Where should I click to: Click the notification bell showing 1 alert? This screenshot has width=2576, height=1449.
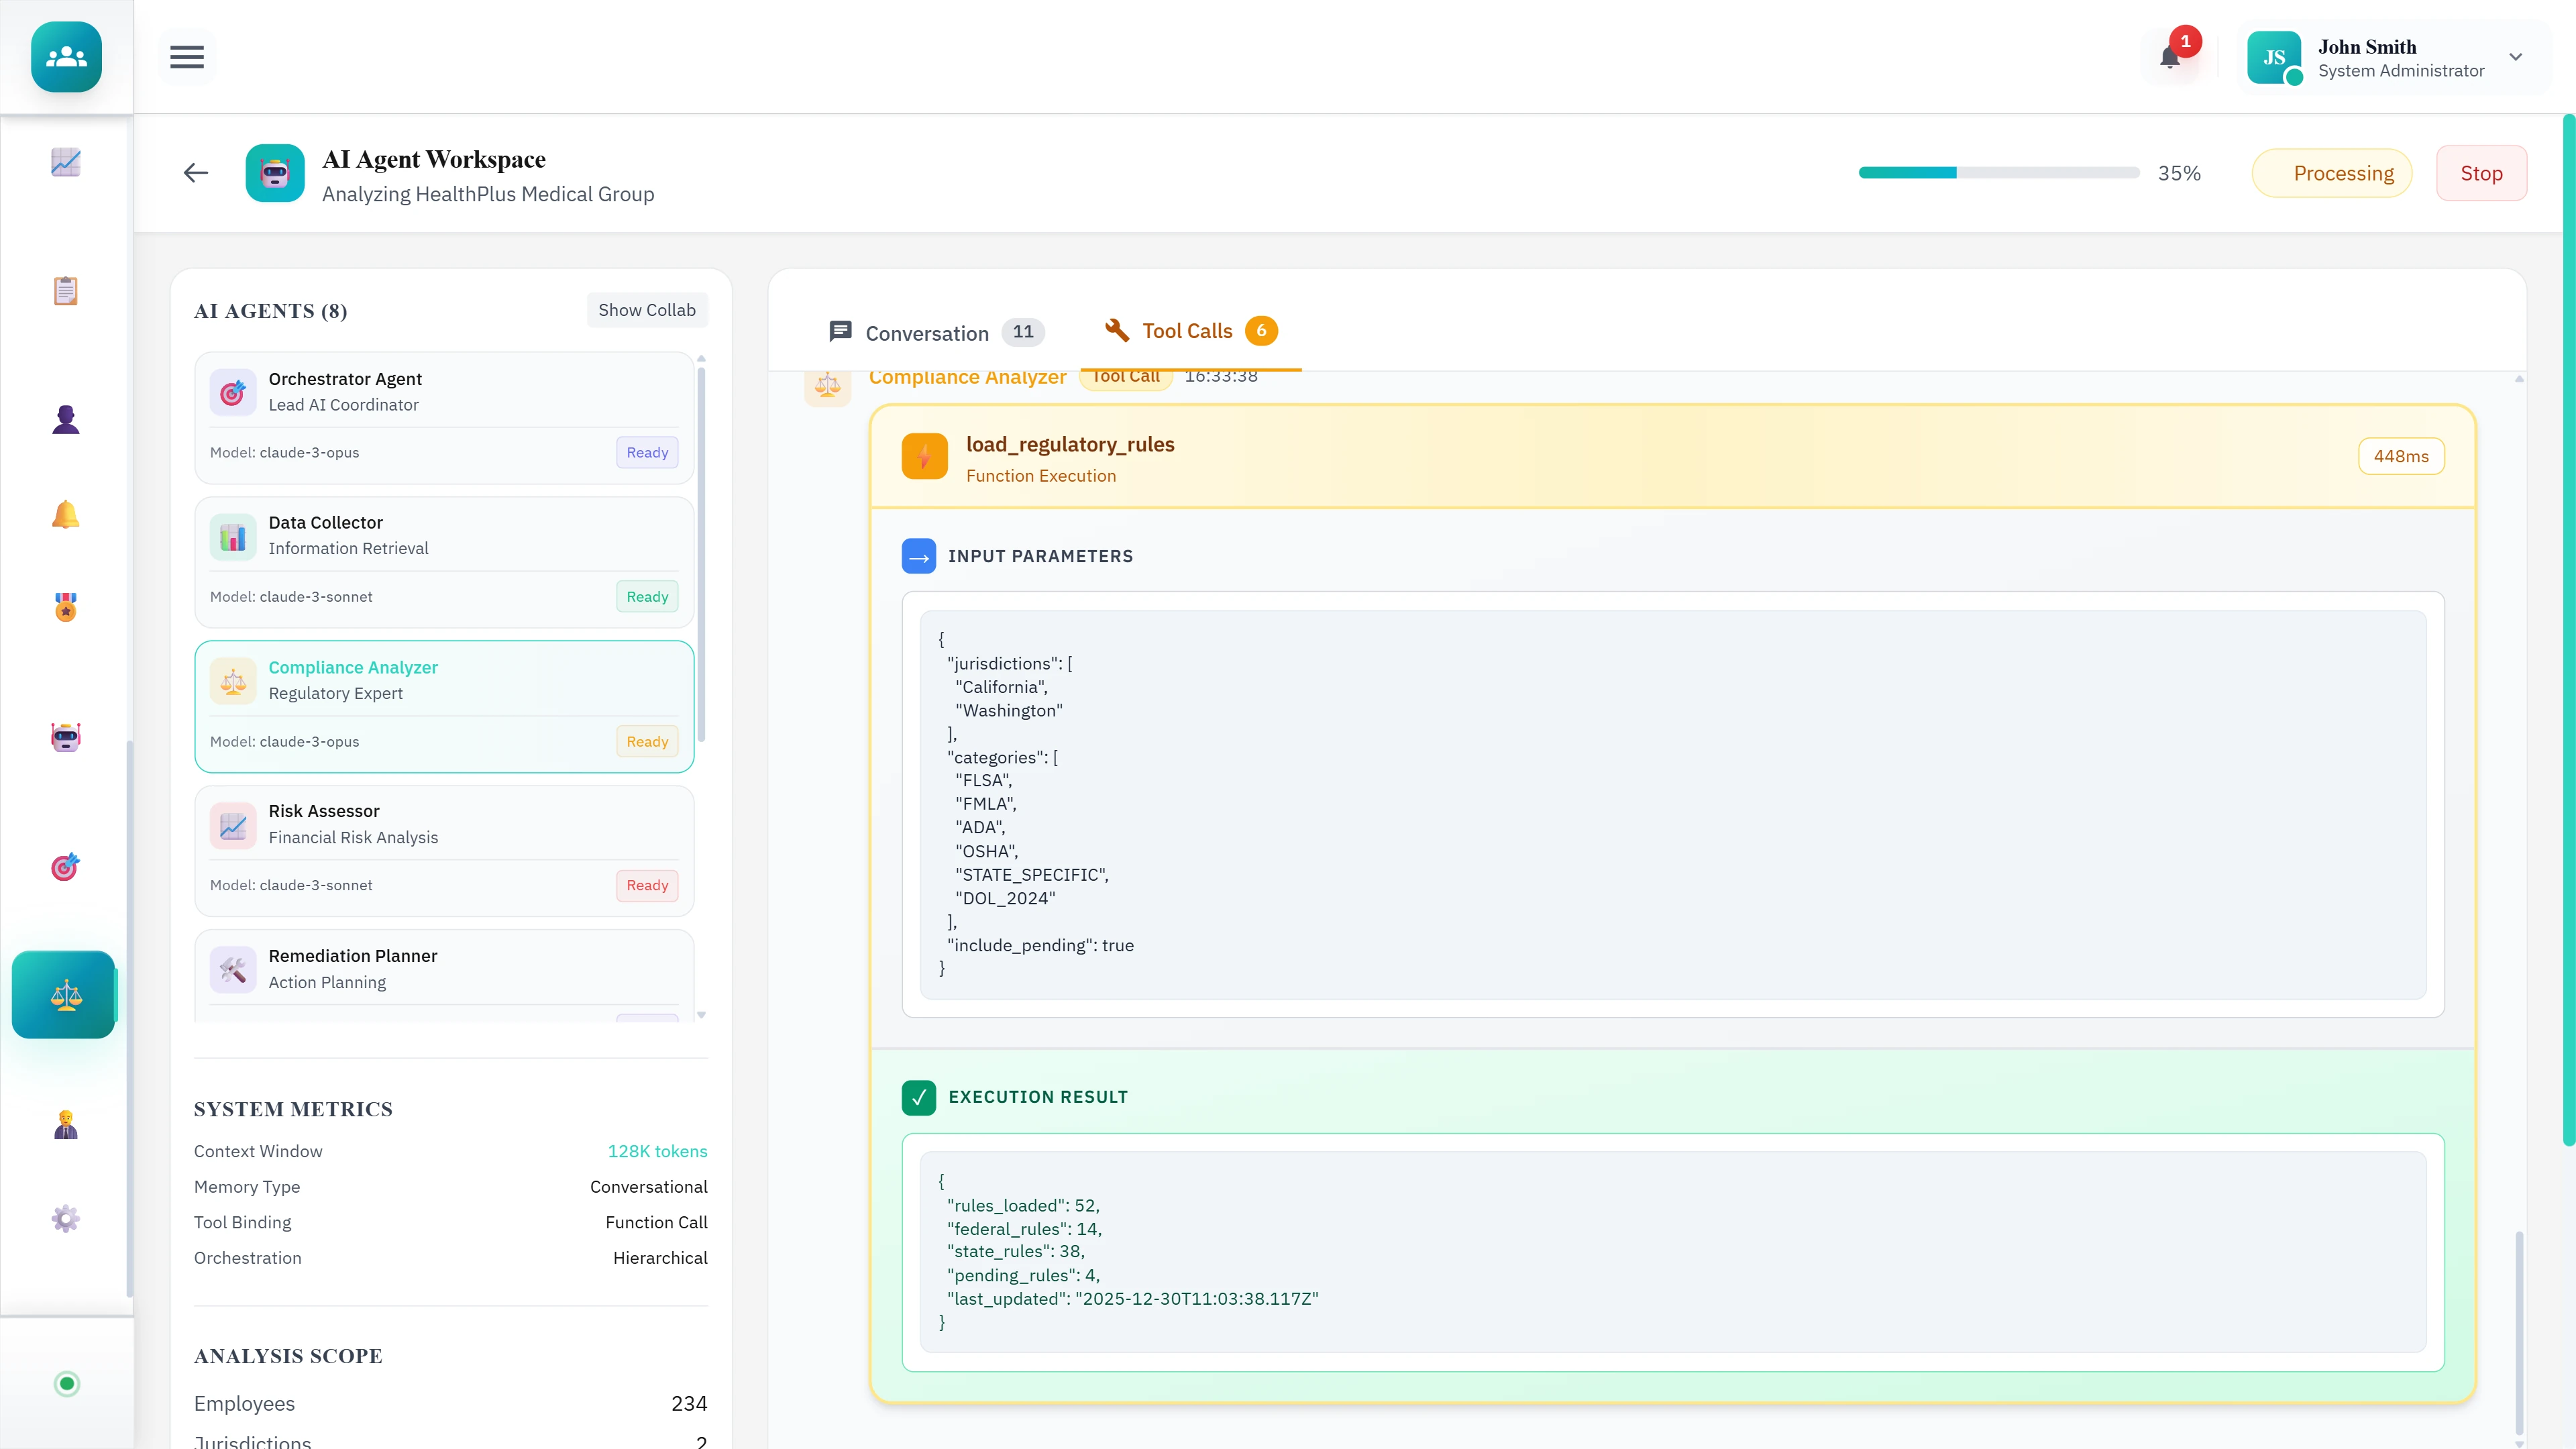point(2170,57)
